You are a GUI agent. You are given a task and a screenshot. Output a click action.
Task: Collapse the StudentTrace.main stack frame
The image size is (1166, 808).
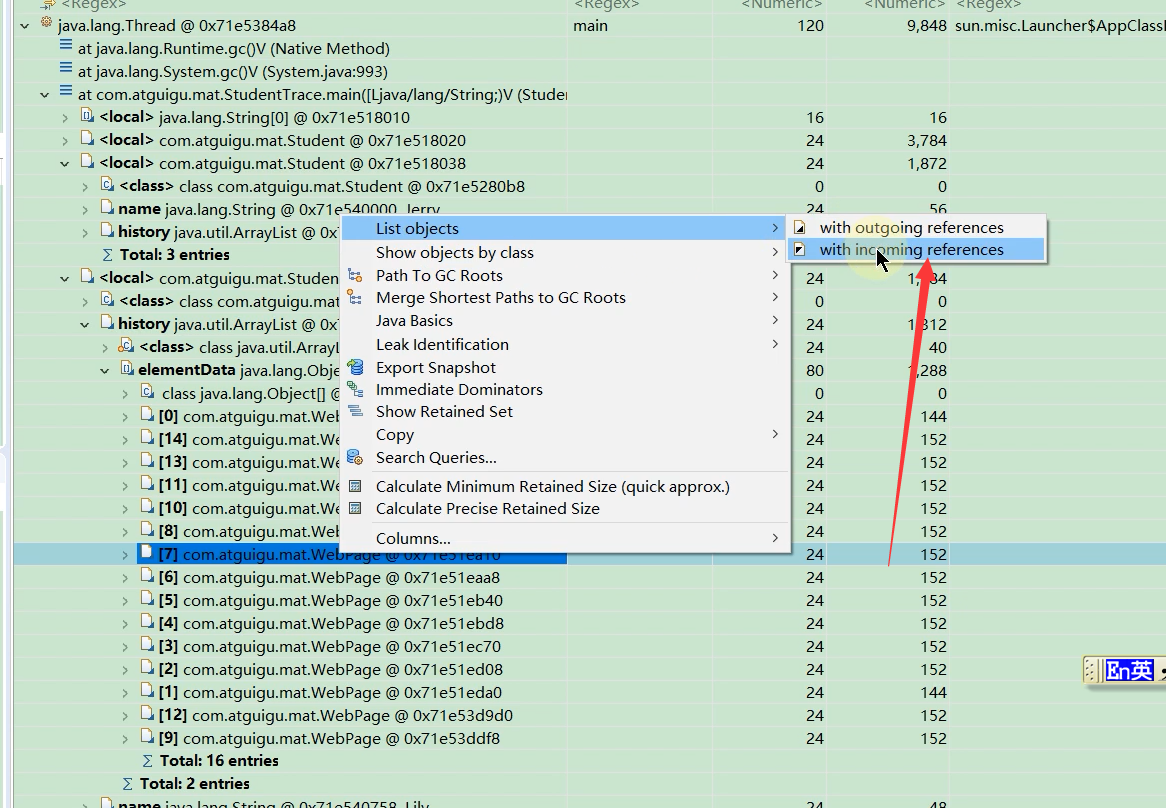(45, 95)
